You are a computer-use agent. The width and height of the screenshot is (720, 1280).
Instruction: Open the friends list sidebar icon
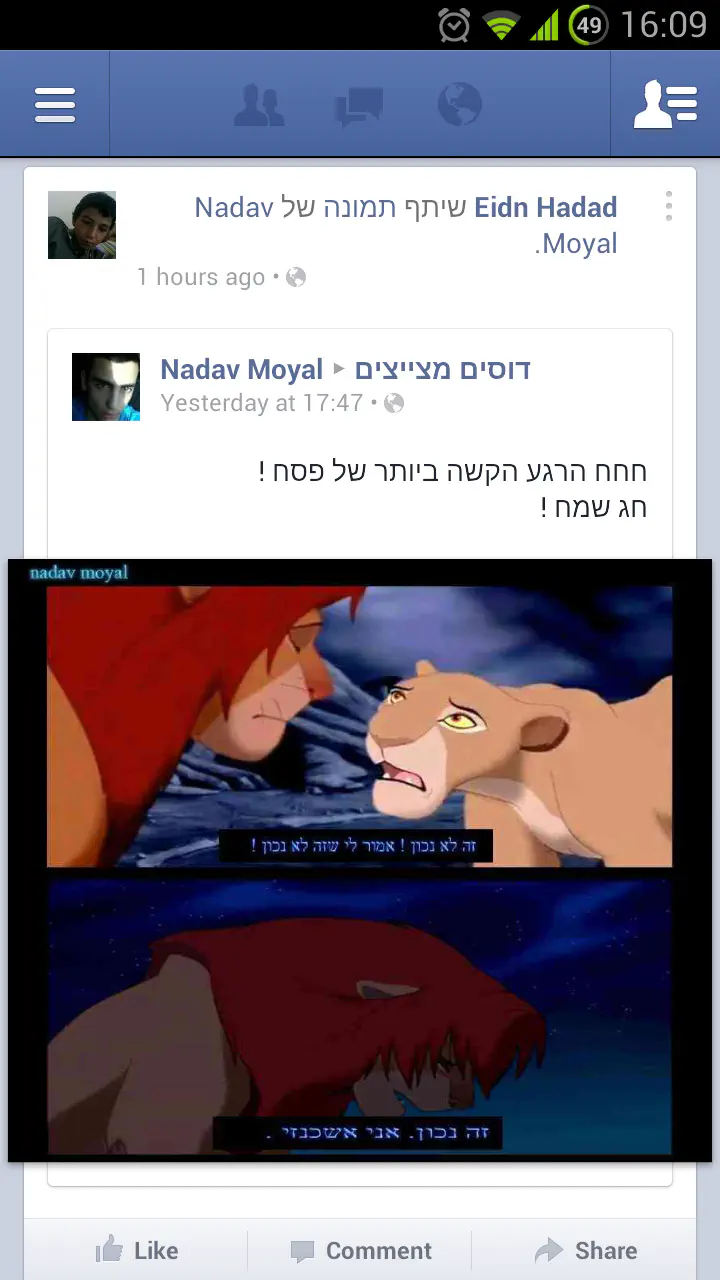click(x=665, y=104)
